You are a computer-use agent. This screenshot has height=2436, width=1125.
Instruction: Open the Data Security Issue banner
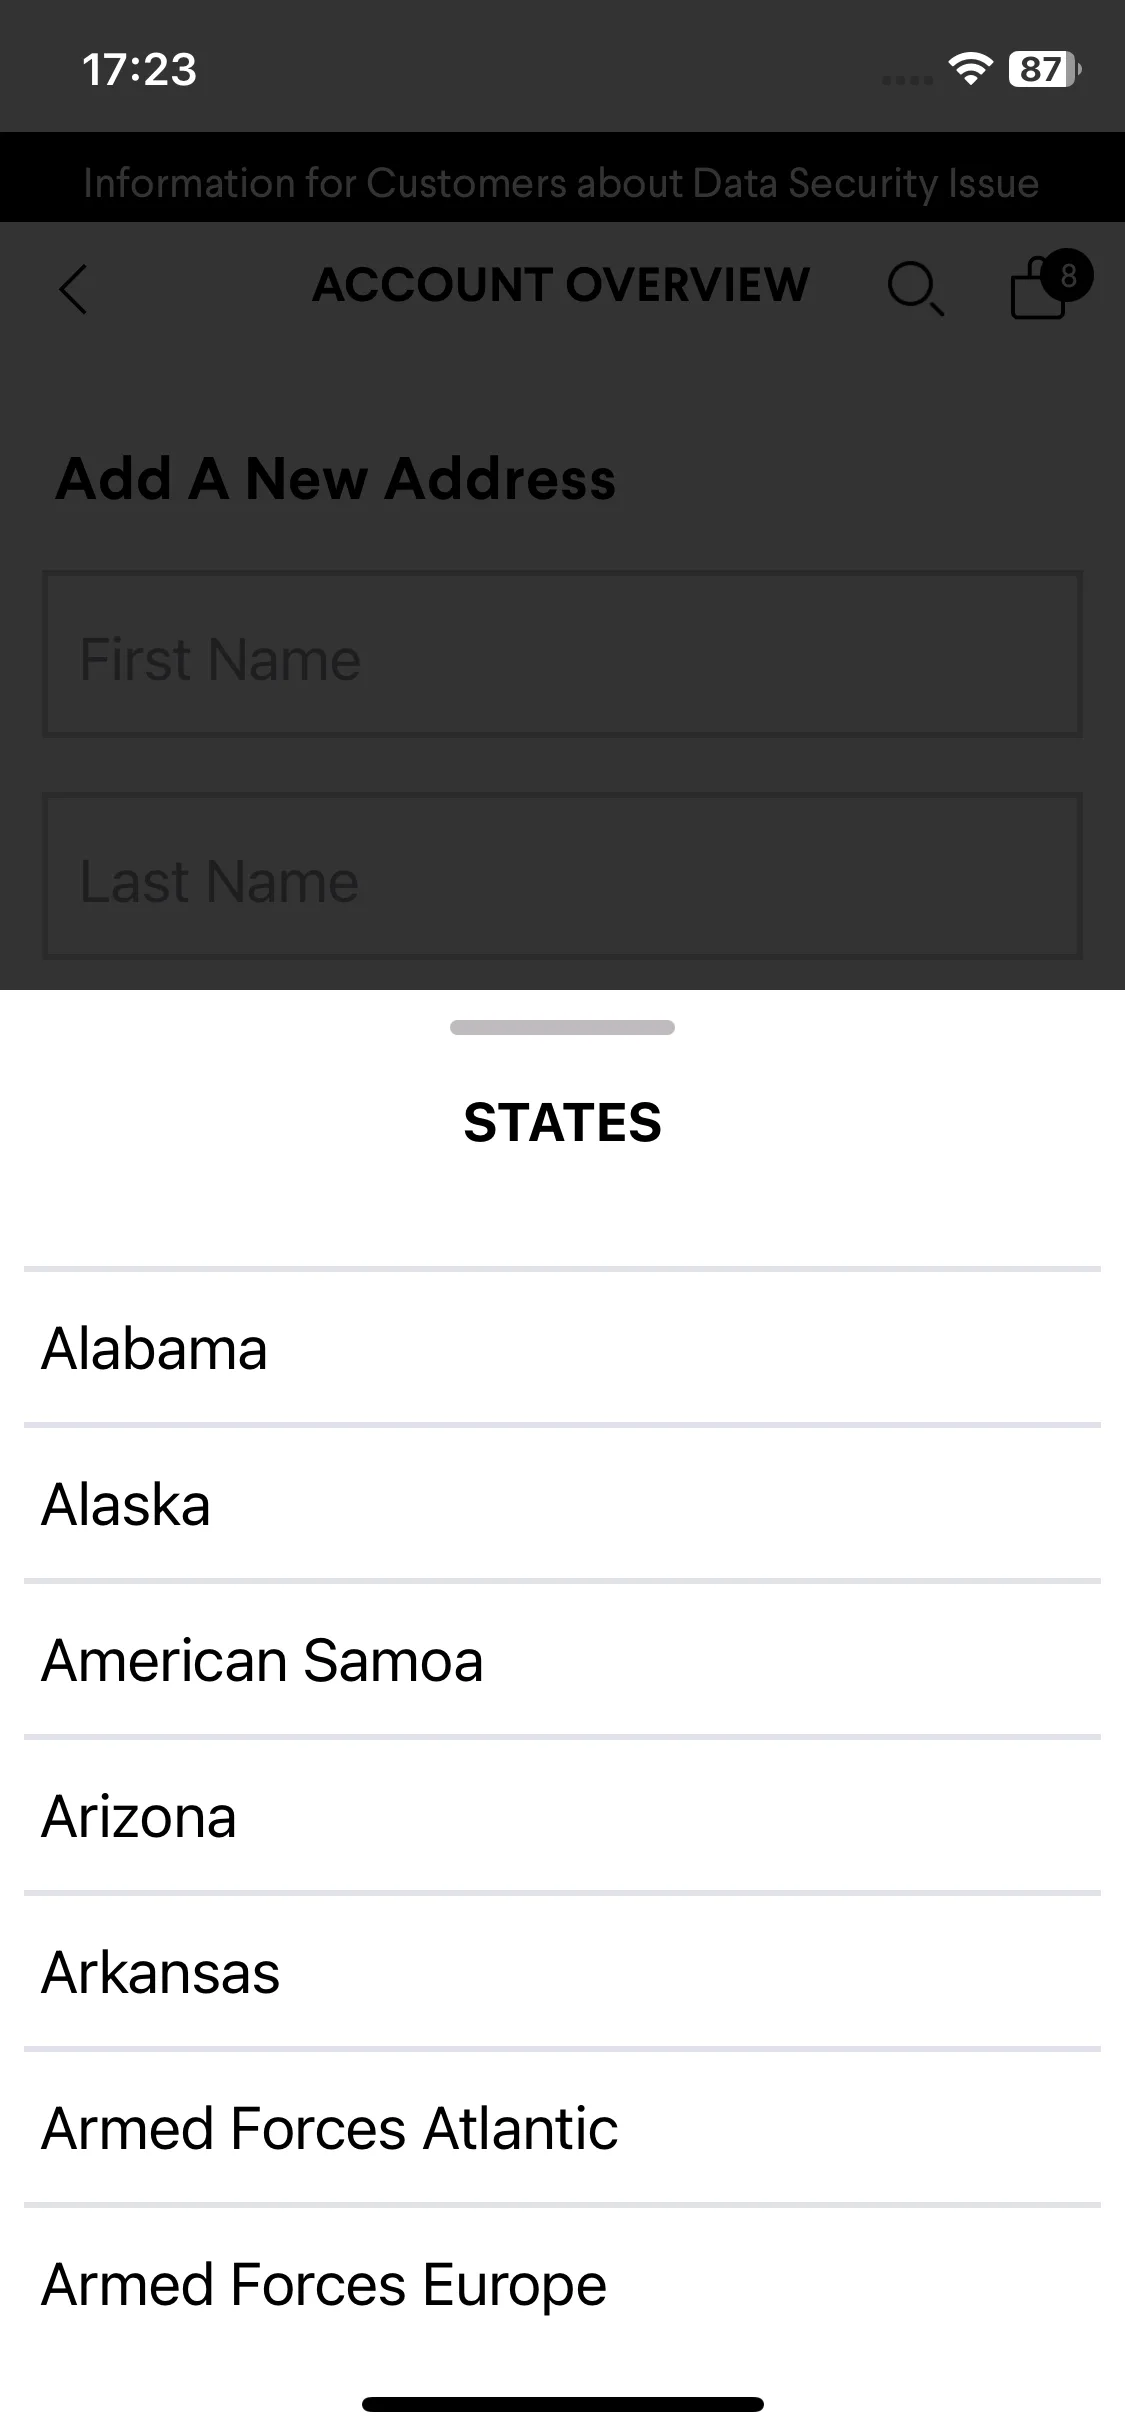click(562, 182)
